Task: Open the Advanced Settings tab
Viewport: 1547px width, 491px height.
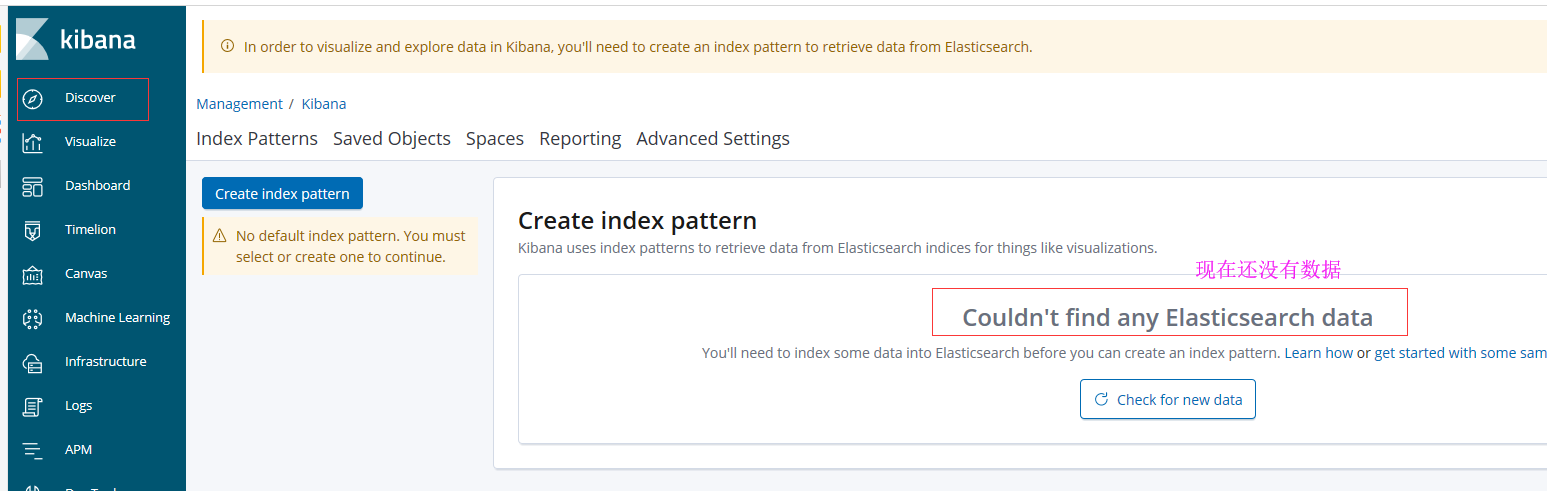Action: [713, 139]
